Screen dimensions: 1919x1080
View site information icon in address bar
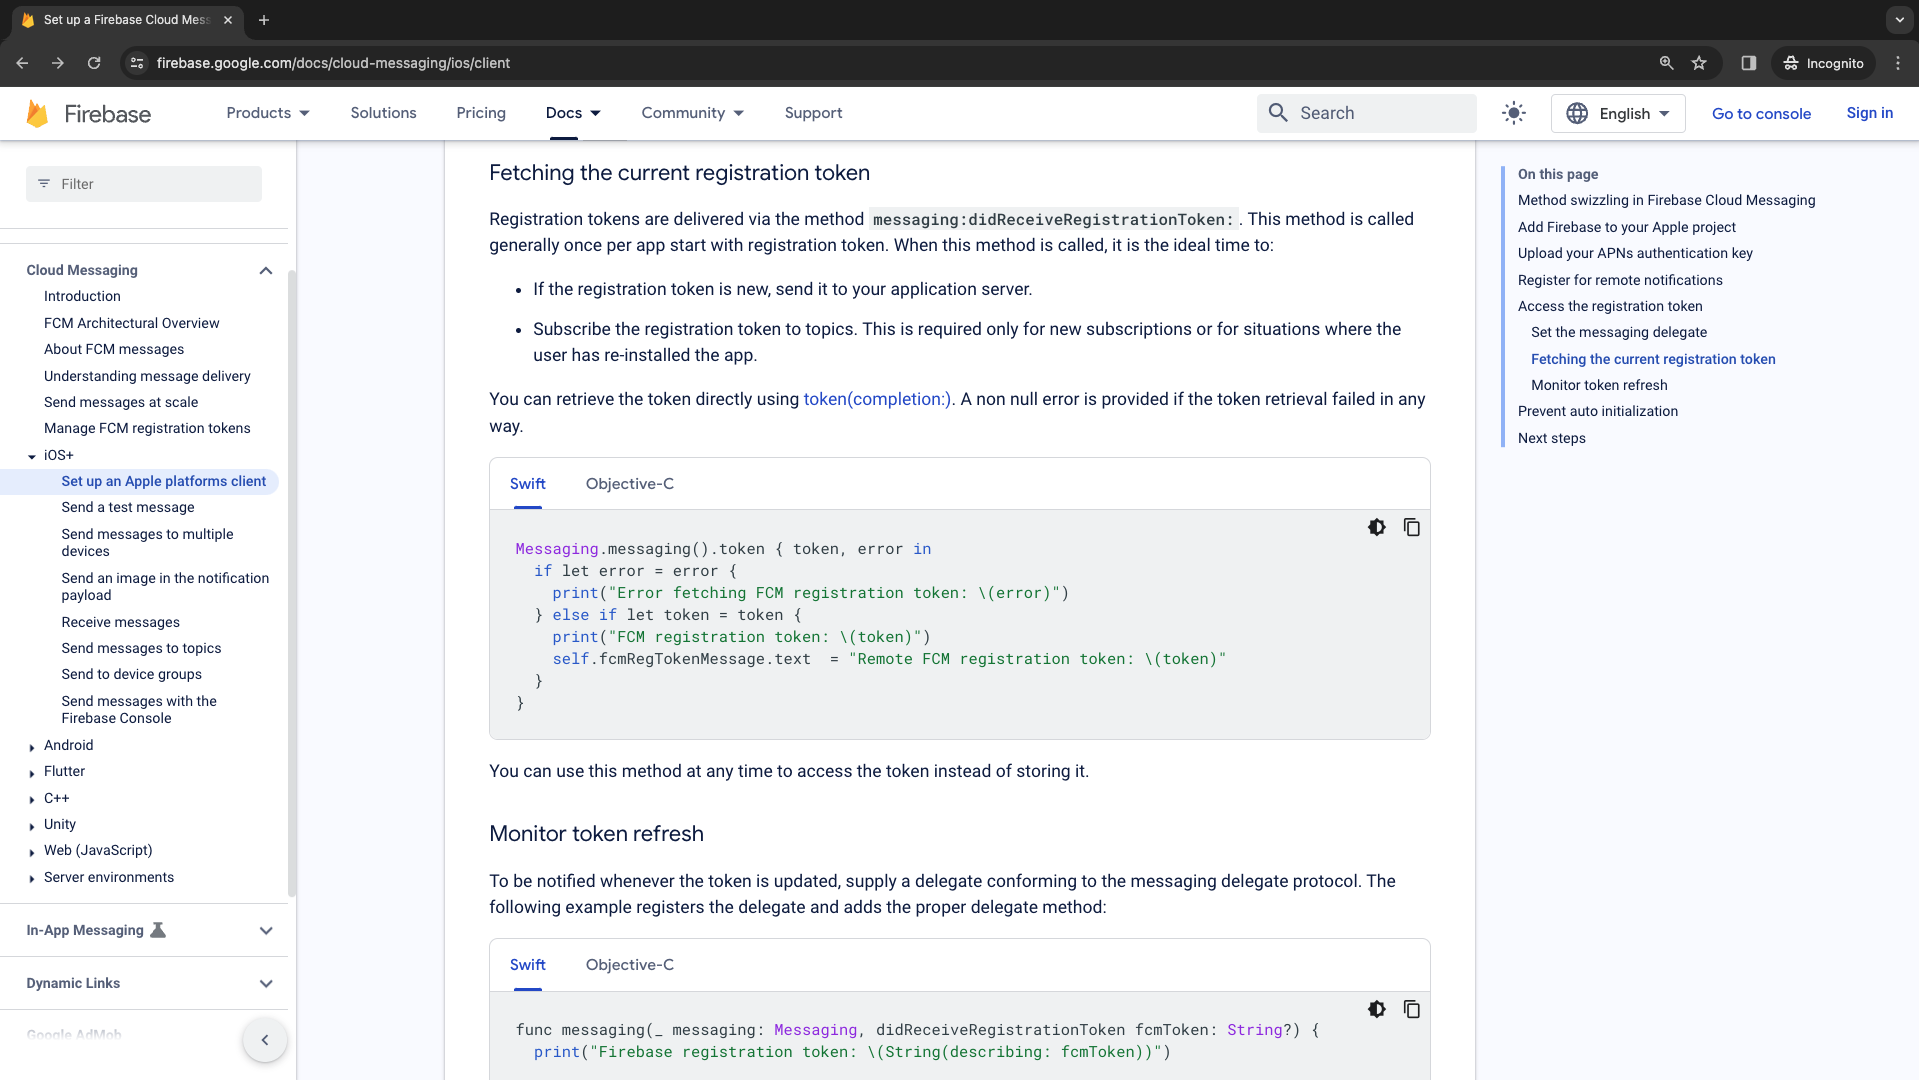137,63
